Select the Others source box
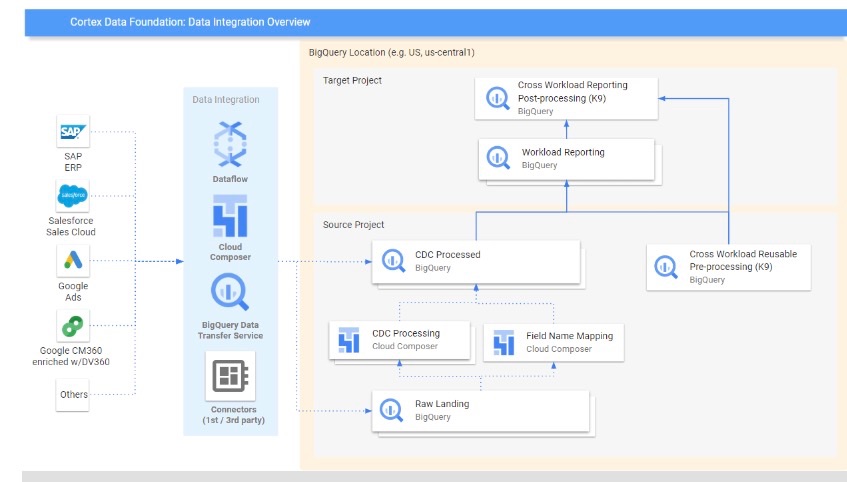847x482 pixels. click(73, 395)
